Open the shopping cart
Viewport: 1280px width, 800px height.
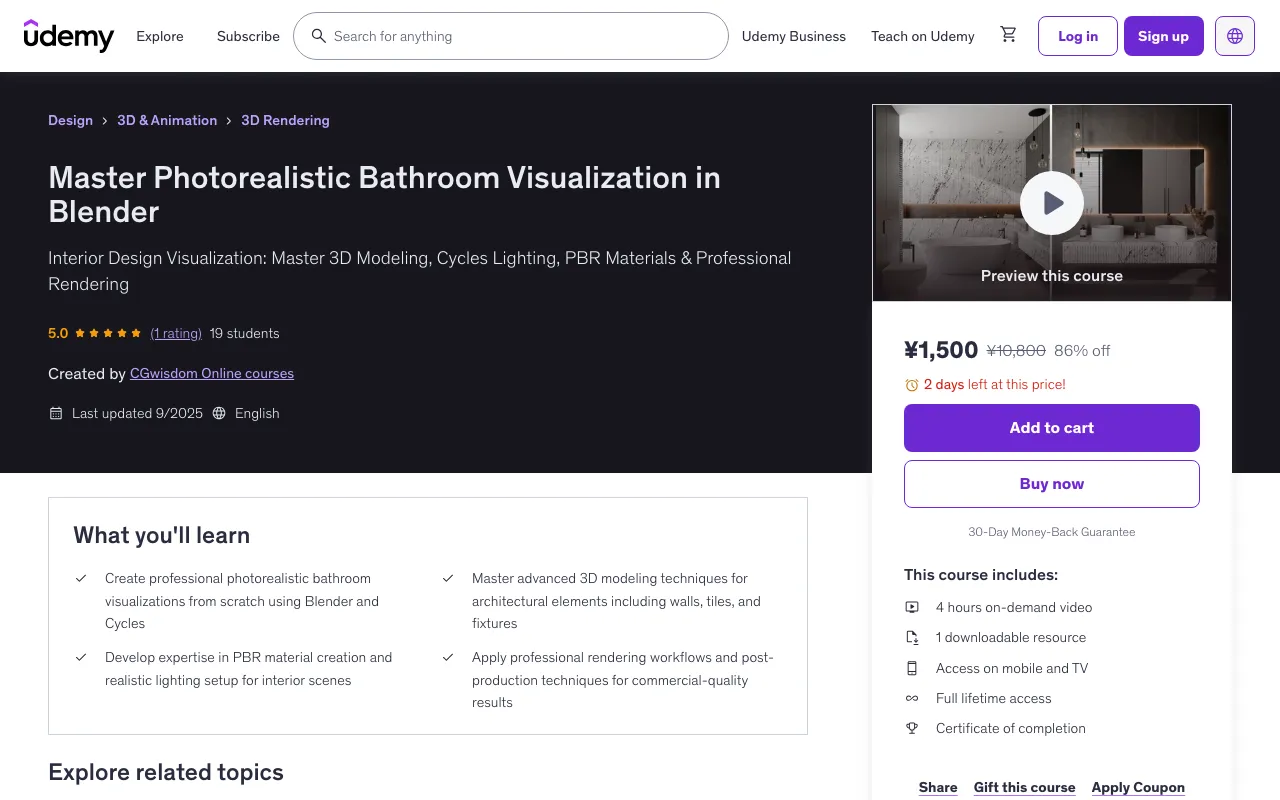[x=1009, y=35]
